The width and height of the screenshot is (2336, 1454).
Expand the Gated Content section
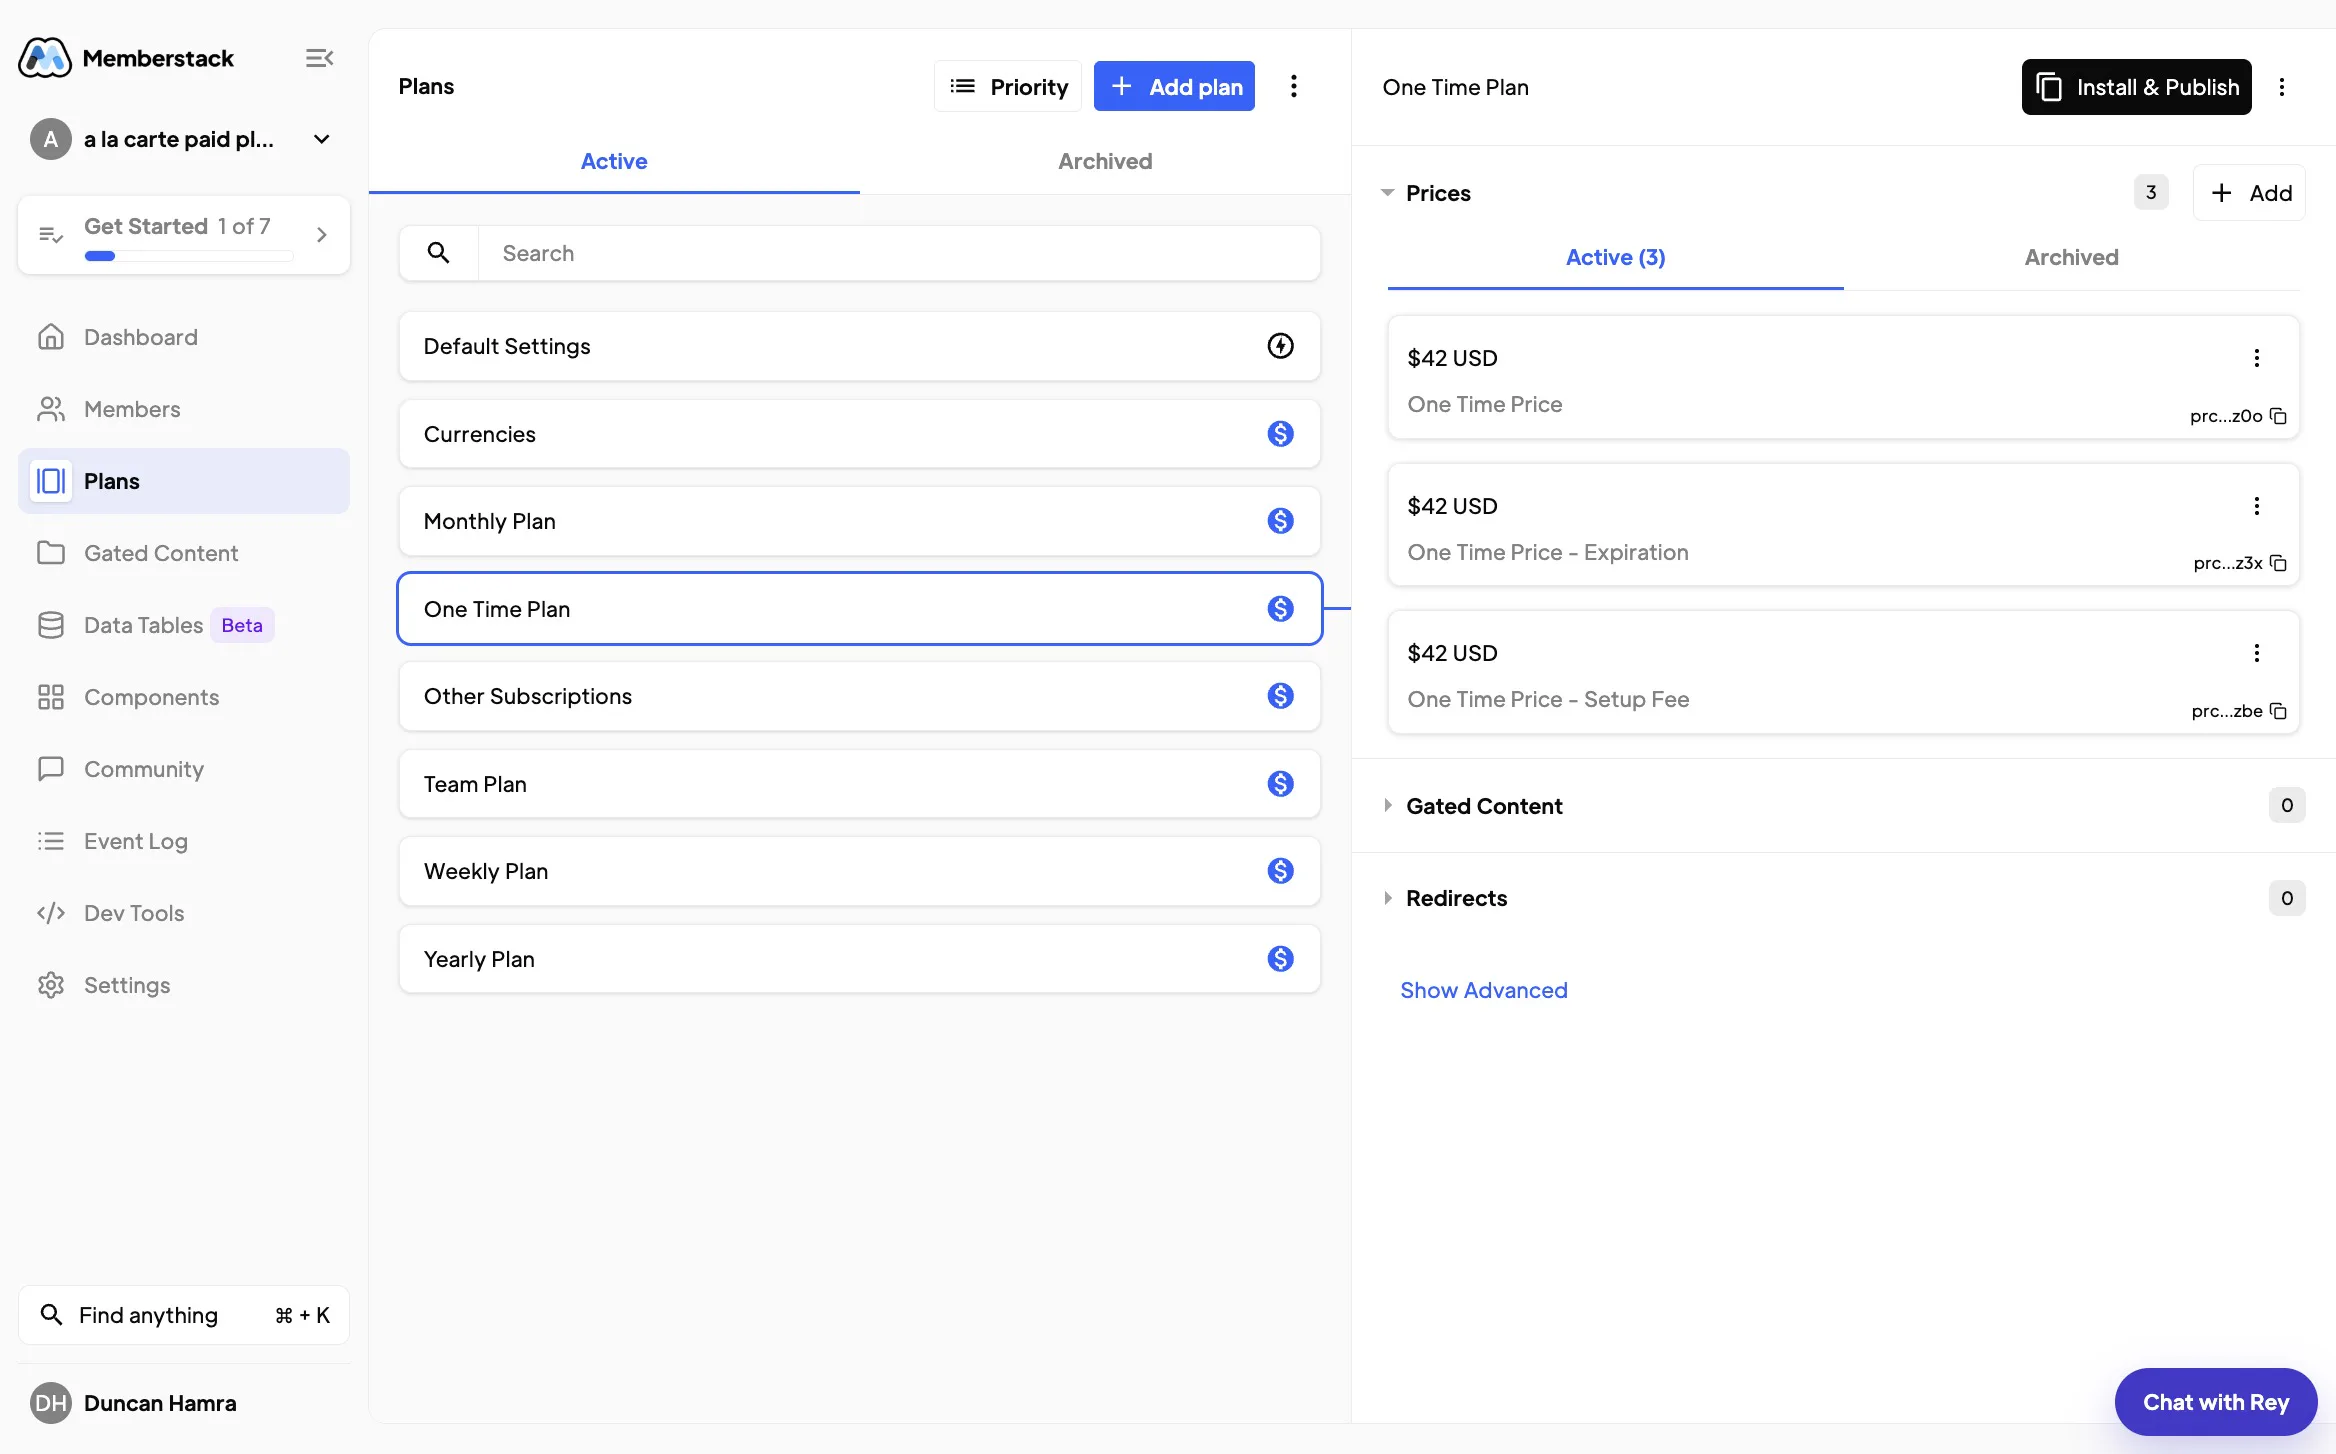coord(1387,806)
